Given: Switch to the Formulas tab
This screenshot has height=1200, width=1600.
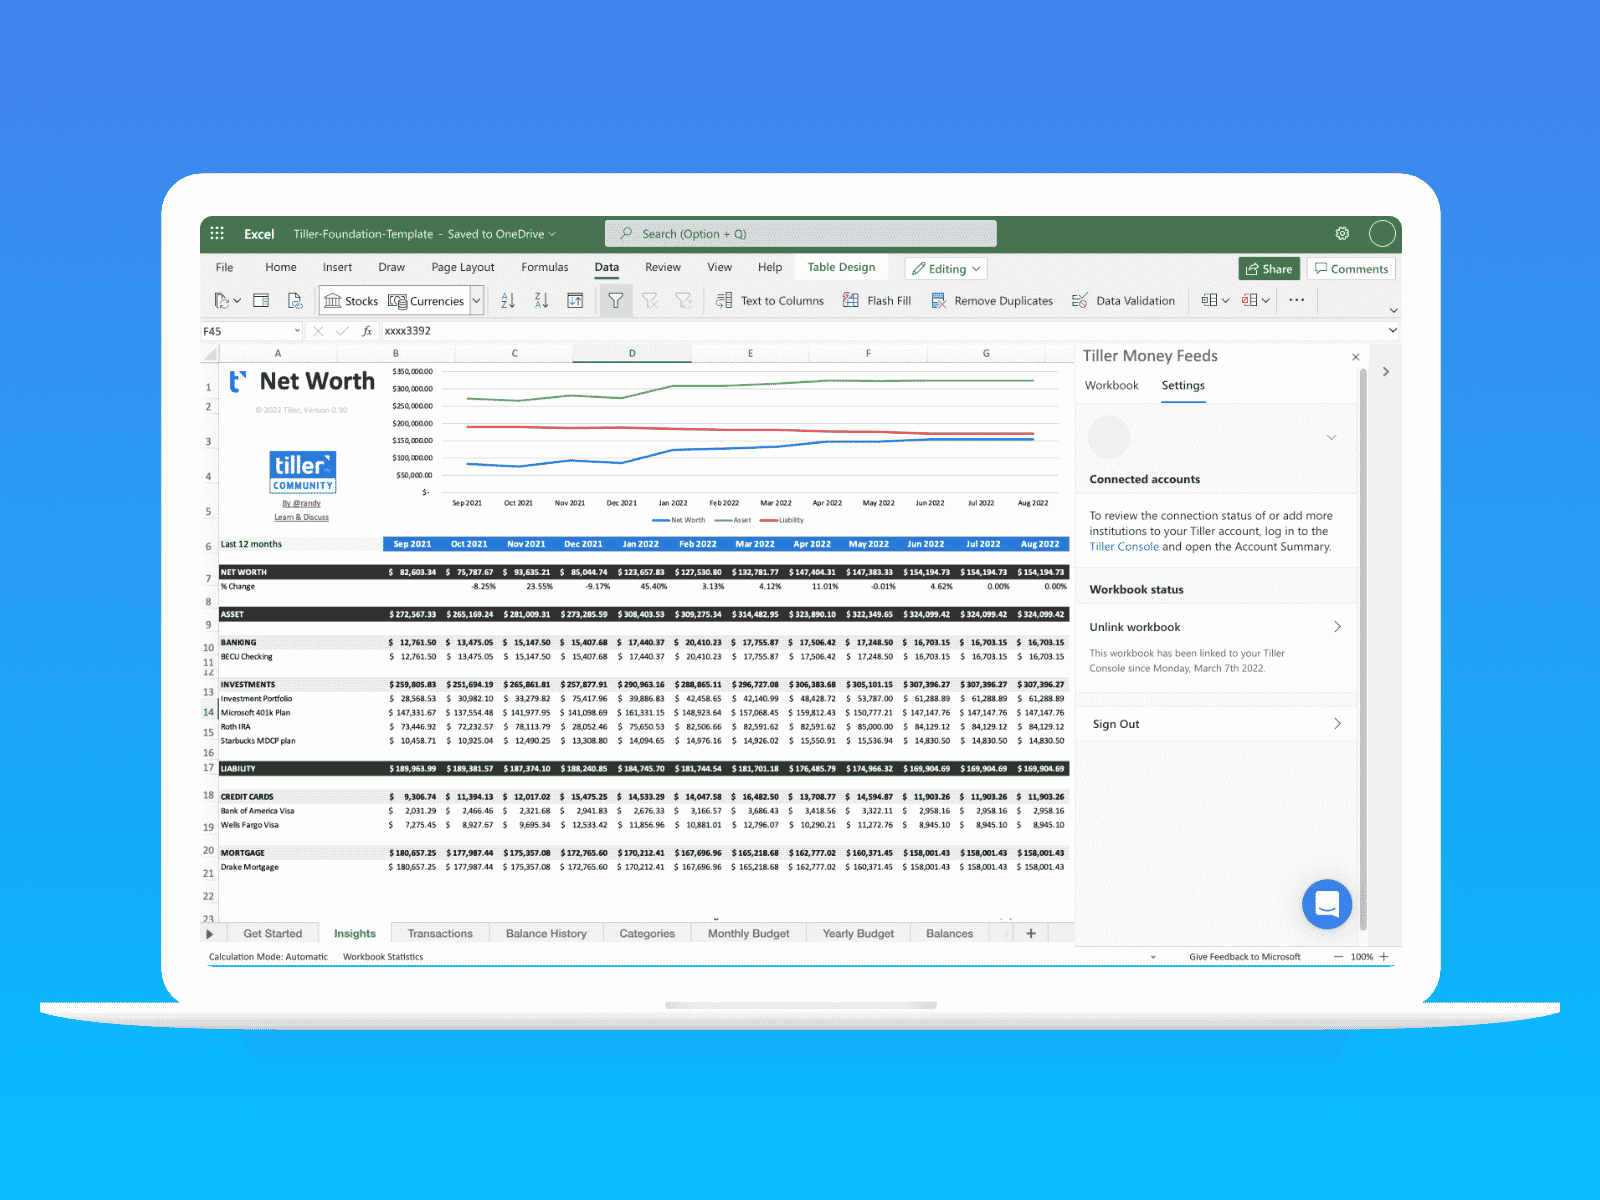Looking at the screenshot, I should tap(544, 267).
